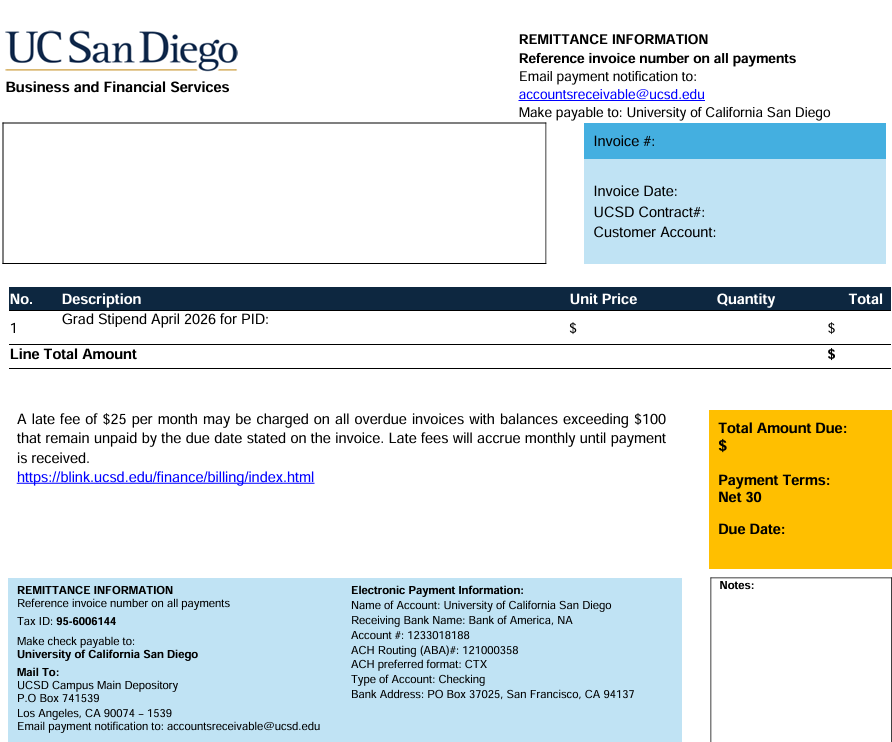892x742 pixels.
Task: Select the 'Tax ID: 95-6006144' line
Action: pyautogui.click(x=67, y=621)
